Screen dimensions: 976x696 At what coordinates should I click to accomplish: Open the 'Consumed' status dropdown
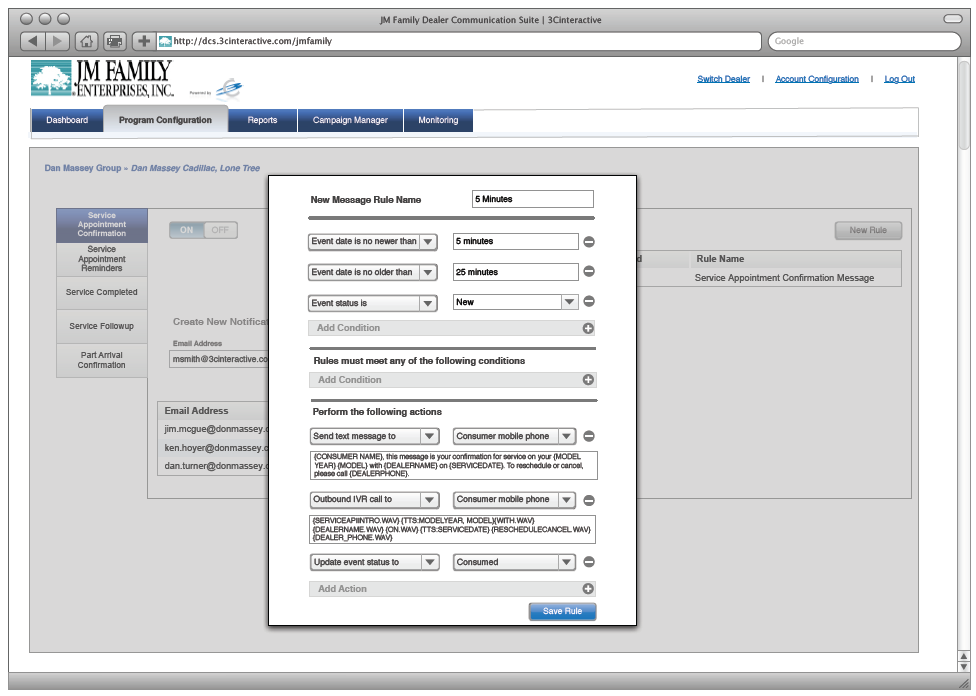(x=514, y=562)
